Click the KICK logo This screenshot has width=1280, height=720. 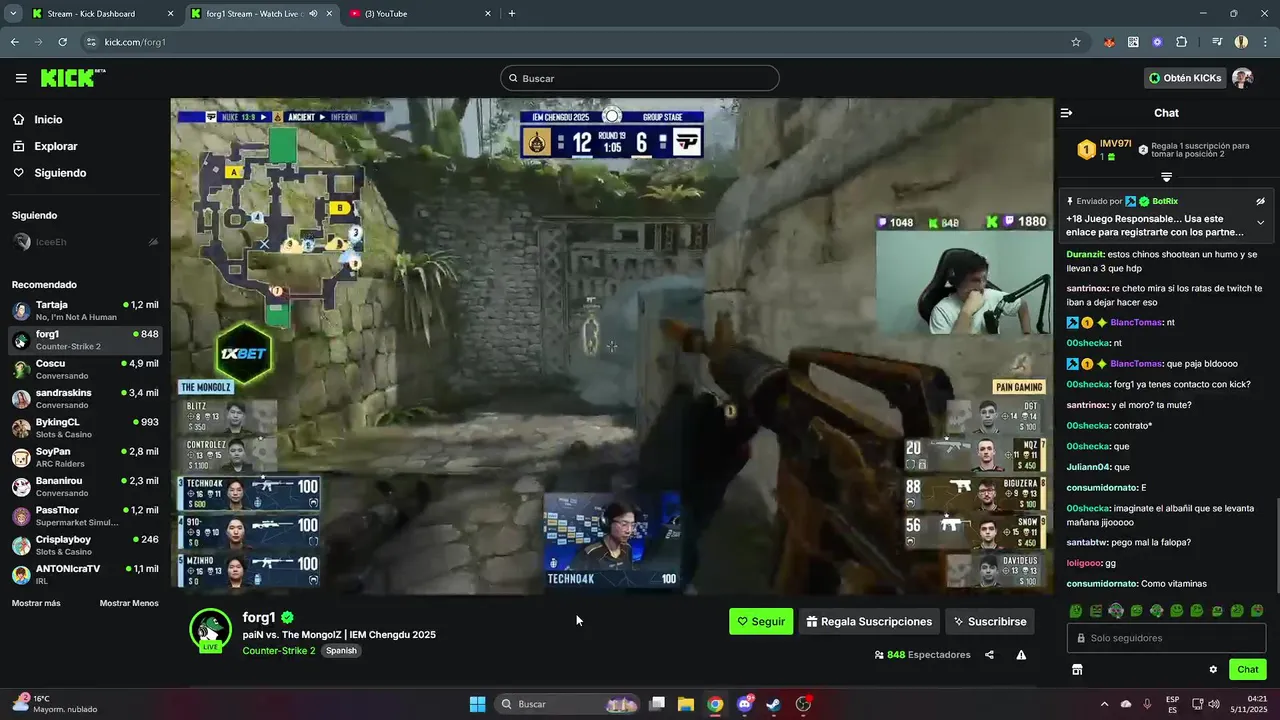click(x=72, y=78)
